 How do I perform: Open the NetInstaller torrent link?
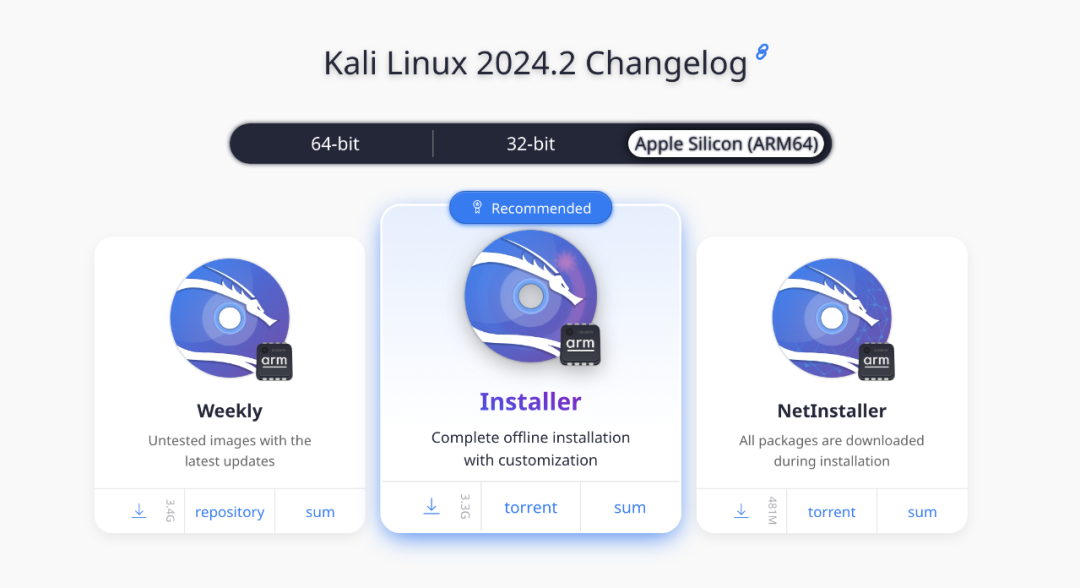coord(831,512)
